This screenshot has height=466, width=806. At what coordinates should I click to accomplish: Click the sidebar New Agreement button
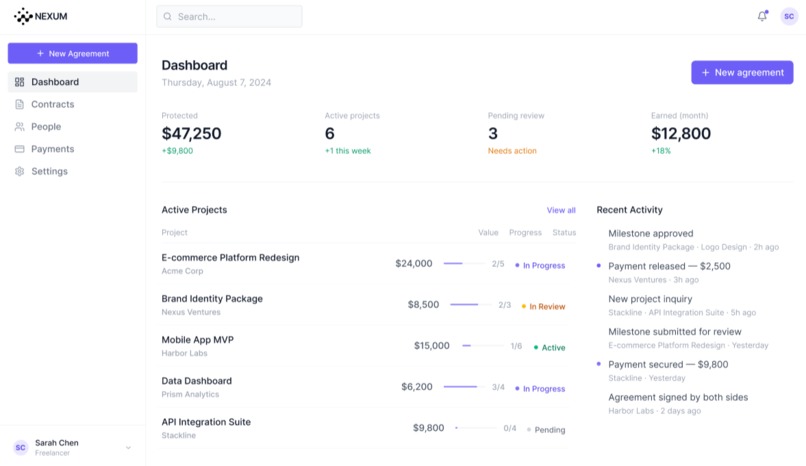pos(72,53)
